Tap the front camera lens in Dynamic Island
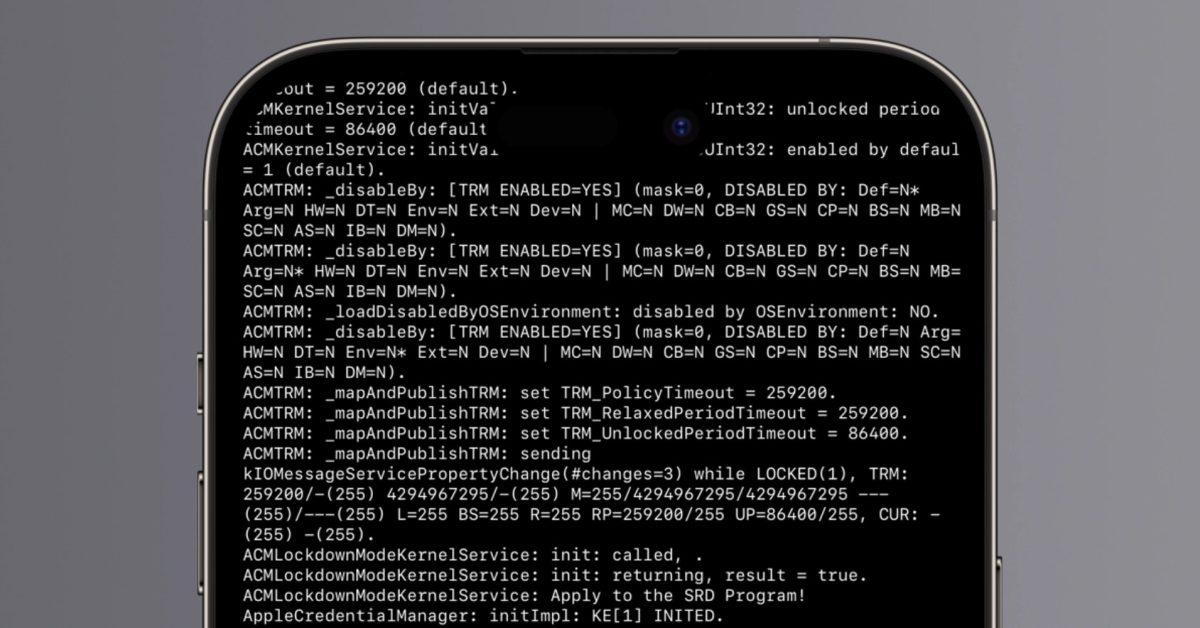This screenshot has width=1200, height=628. coord(680,128)
